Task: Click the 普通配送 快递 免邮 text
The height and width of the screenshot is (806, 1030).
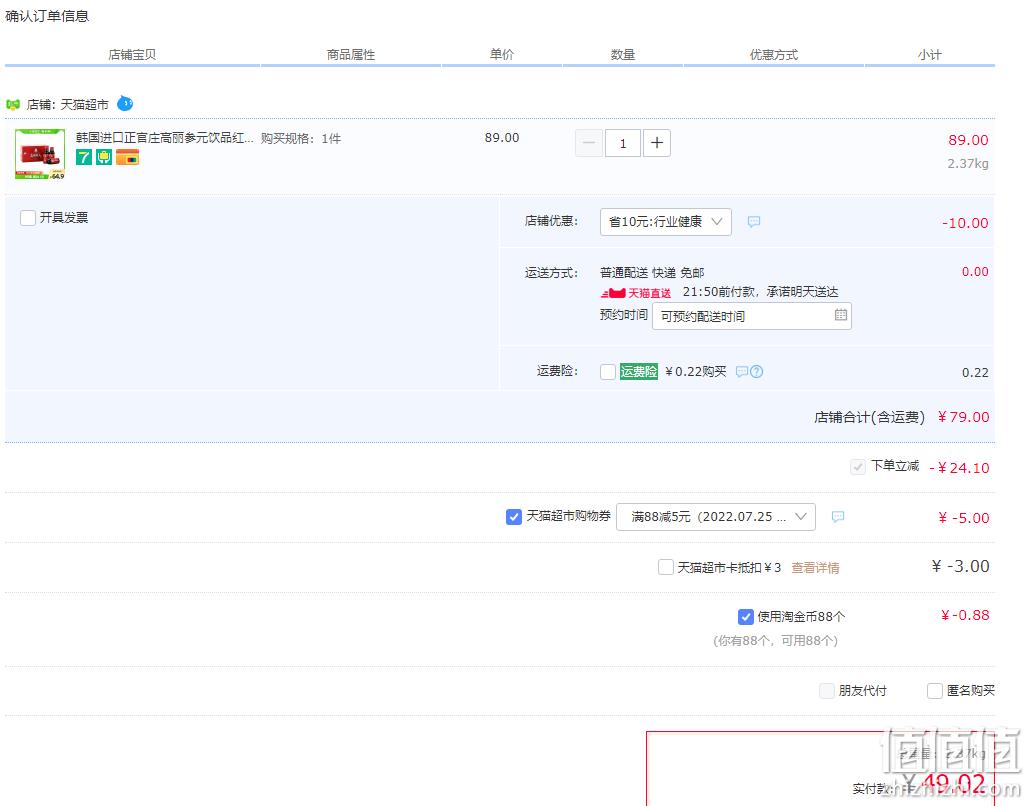Action: point(652,273)
